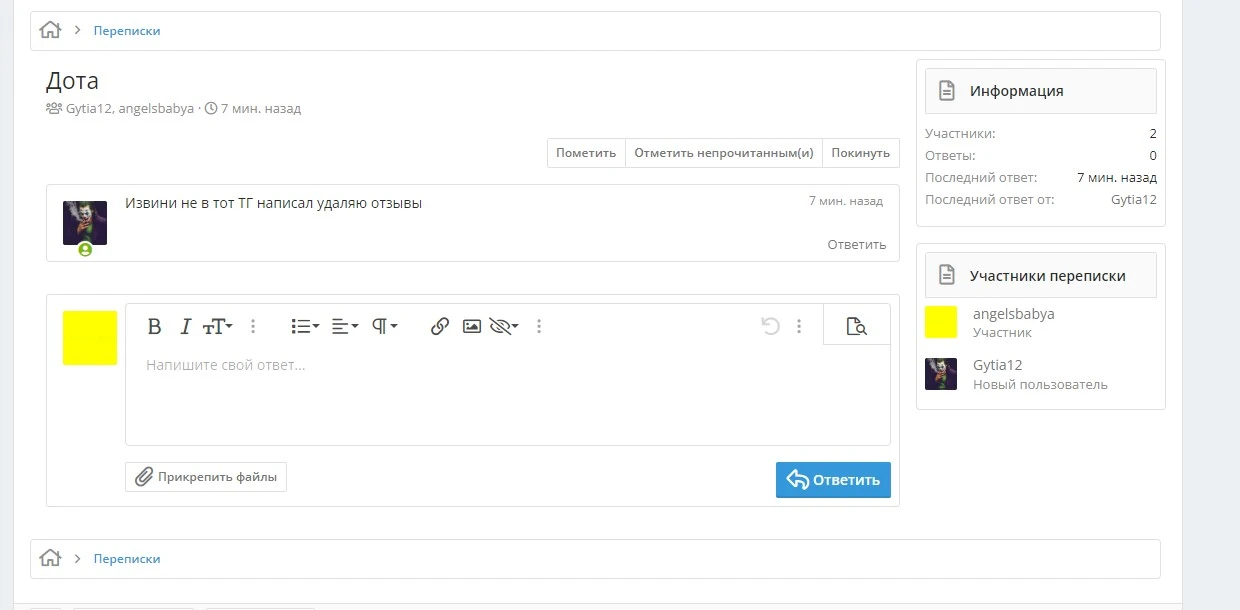Click the Дота conversation title
This screenshot has width=1240, height=610.
pyautogui.click(x=72, y=81)
